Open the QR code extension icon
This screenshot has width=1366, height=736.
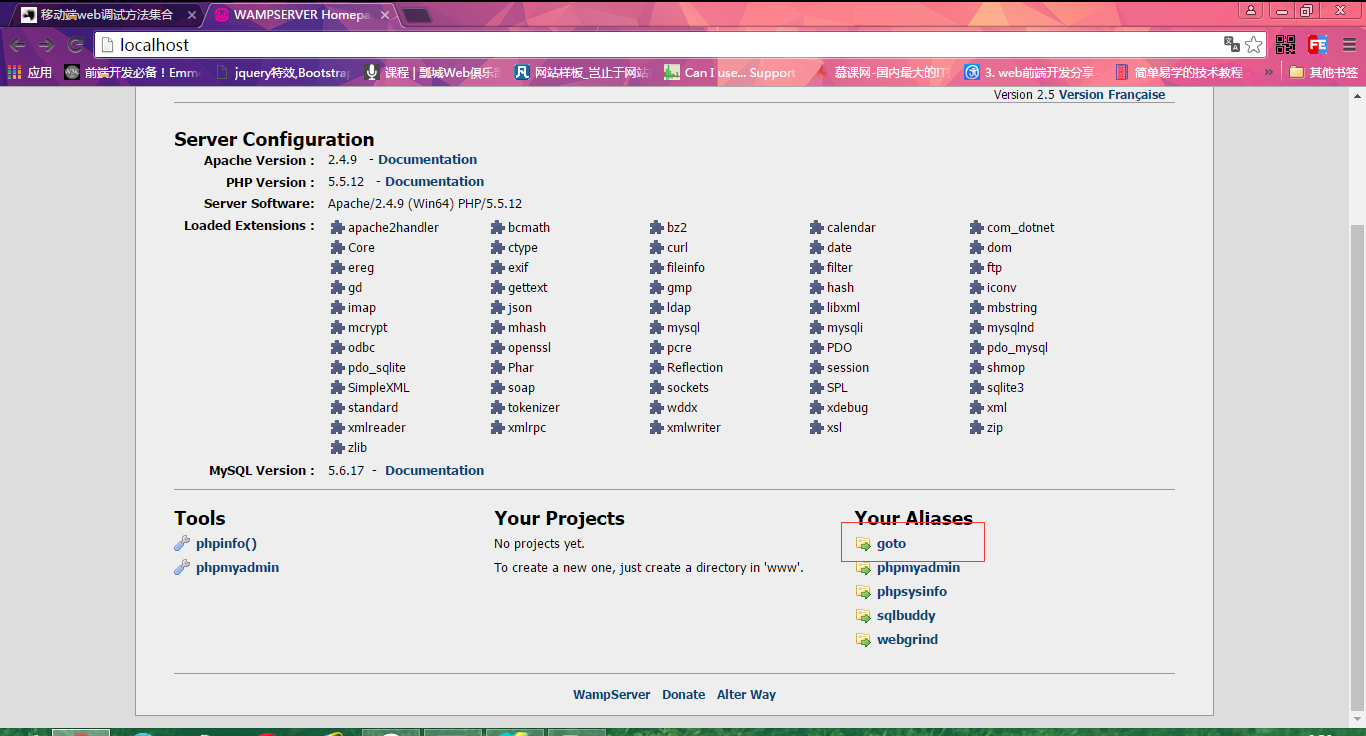(x=1285, y=45)
